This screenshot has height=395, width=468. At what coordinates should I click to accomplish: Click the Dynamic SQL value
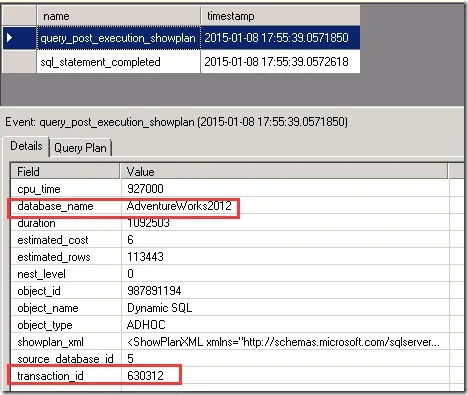[160, 308]
